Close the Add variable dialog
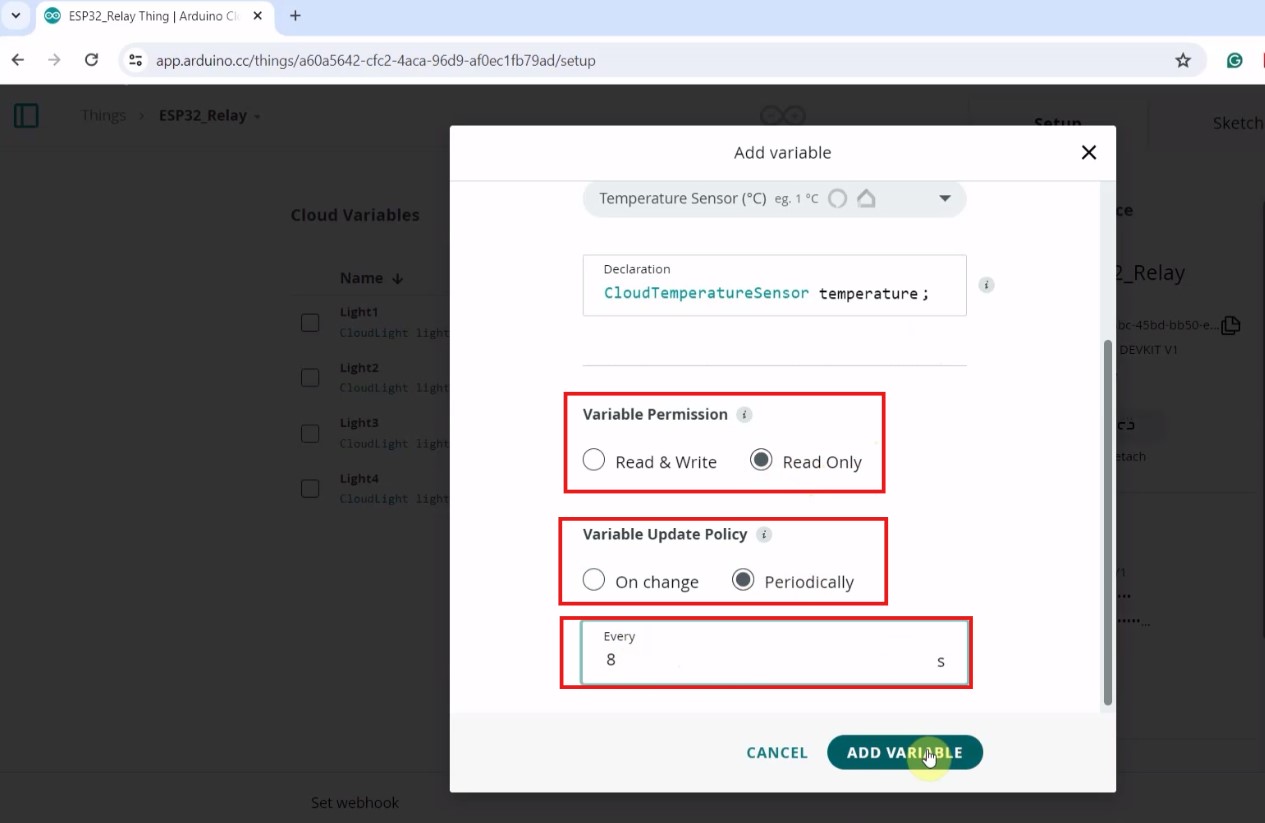 (1089, 152)
